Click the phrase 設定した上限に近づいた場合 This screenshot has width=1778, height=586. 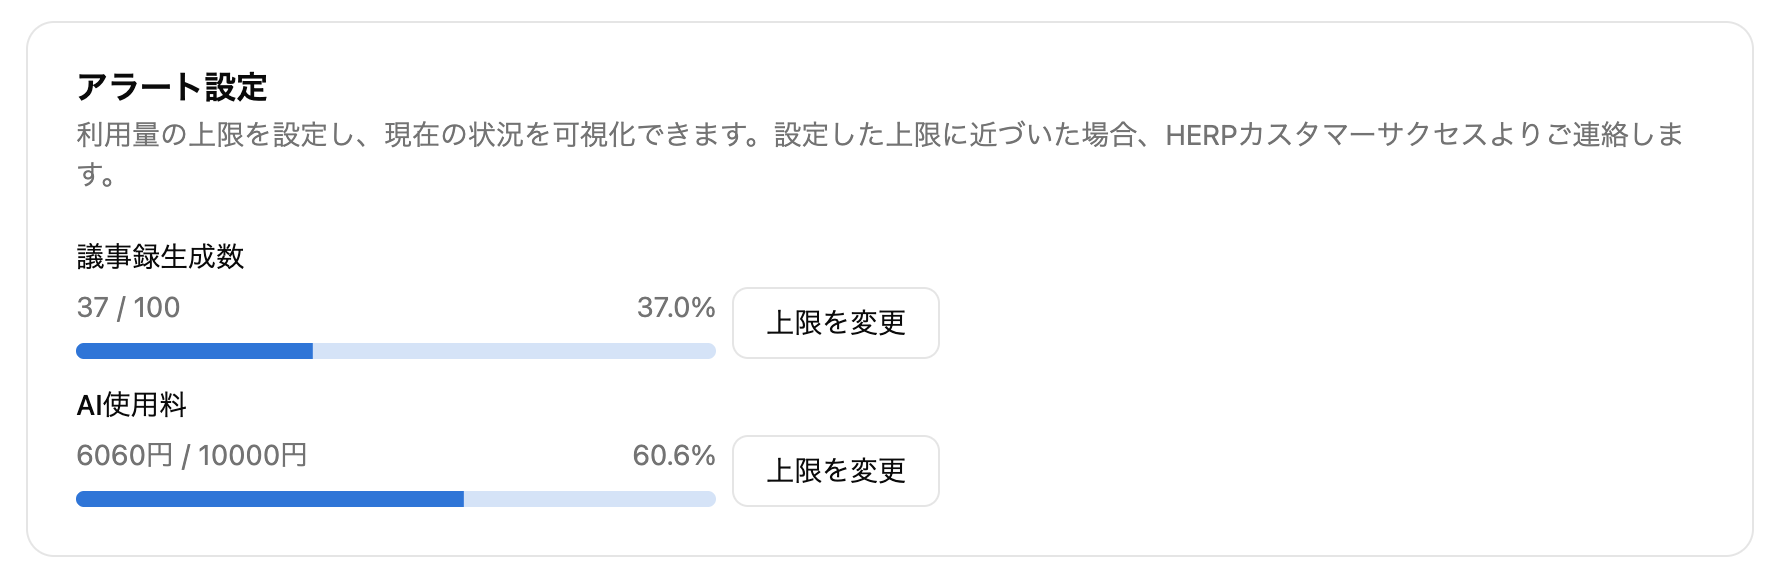click(955, 134)
